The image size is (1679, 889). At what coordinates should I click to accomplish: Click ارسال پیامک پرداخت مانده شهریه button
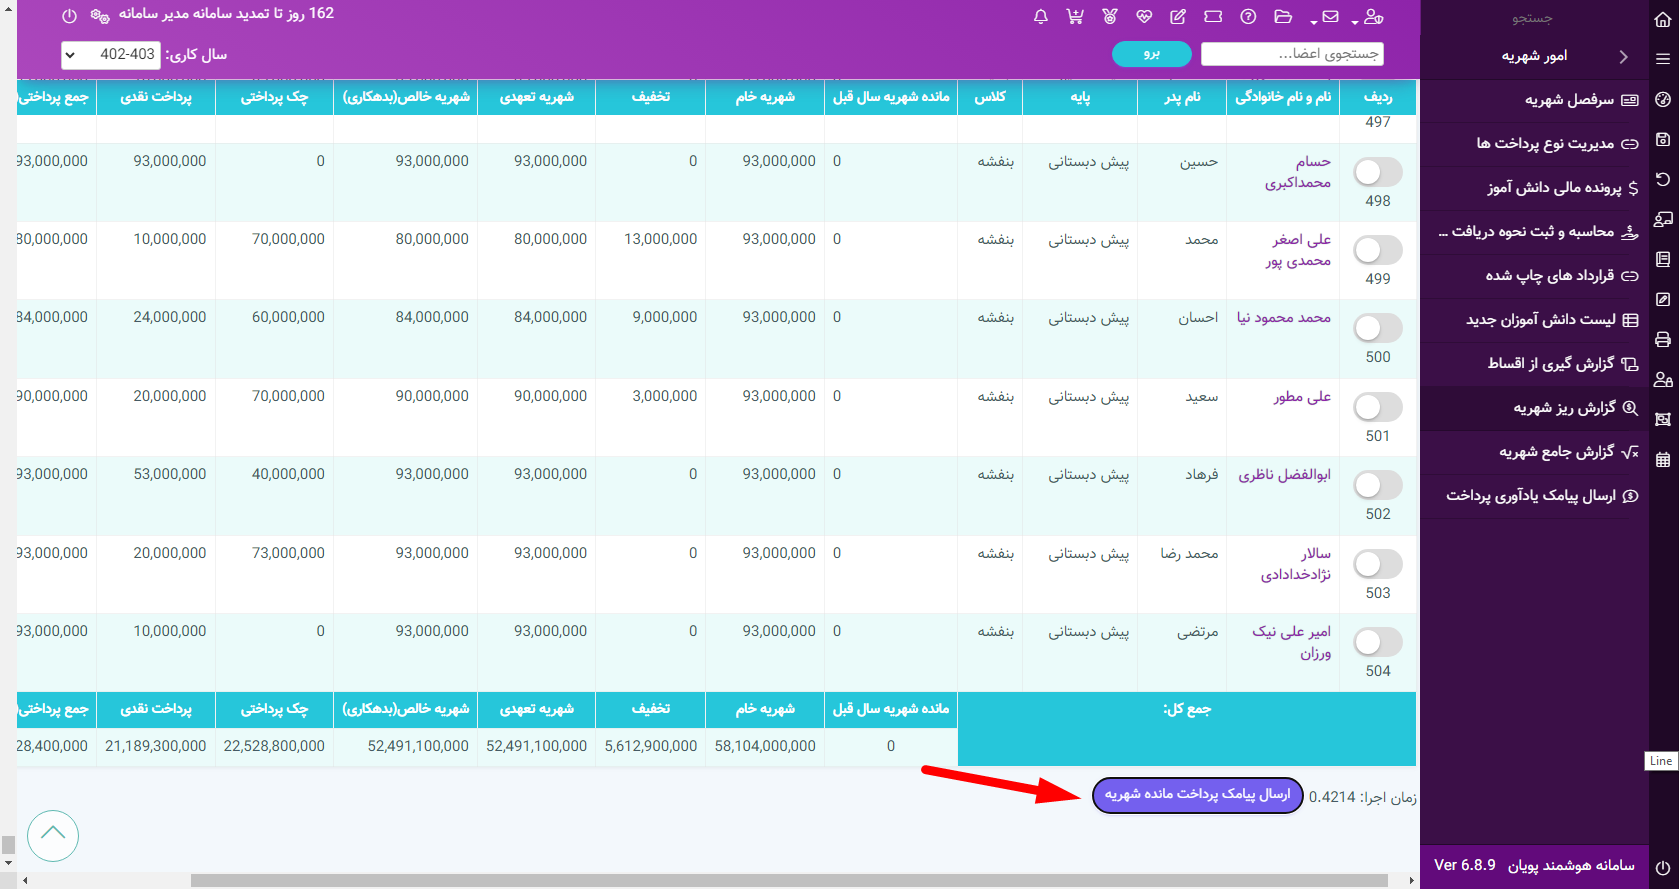coord(1197,795)
